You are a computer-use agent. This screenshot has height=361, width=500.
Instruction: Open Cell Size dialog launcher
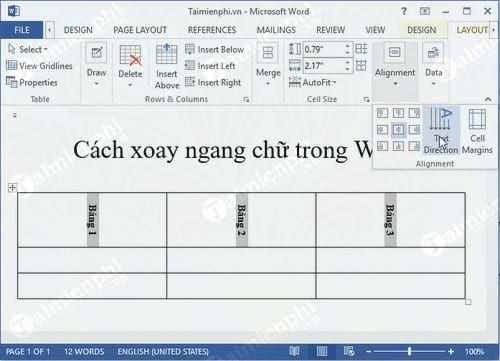366,99
